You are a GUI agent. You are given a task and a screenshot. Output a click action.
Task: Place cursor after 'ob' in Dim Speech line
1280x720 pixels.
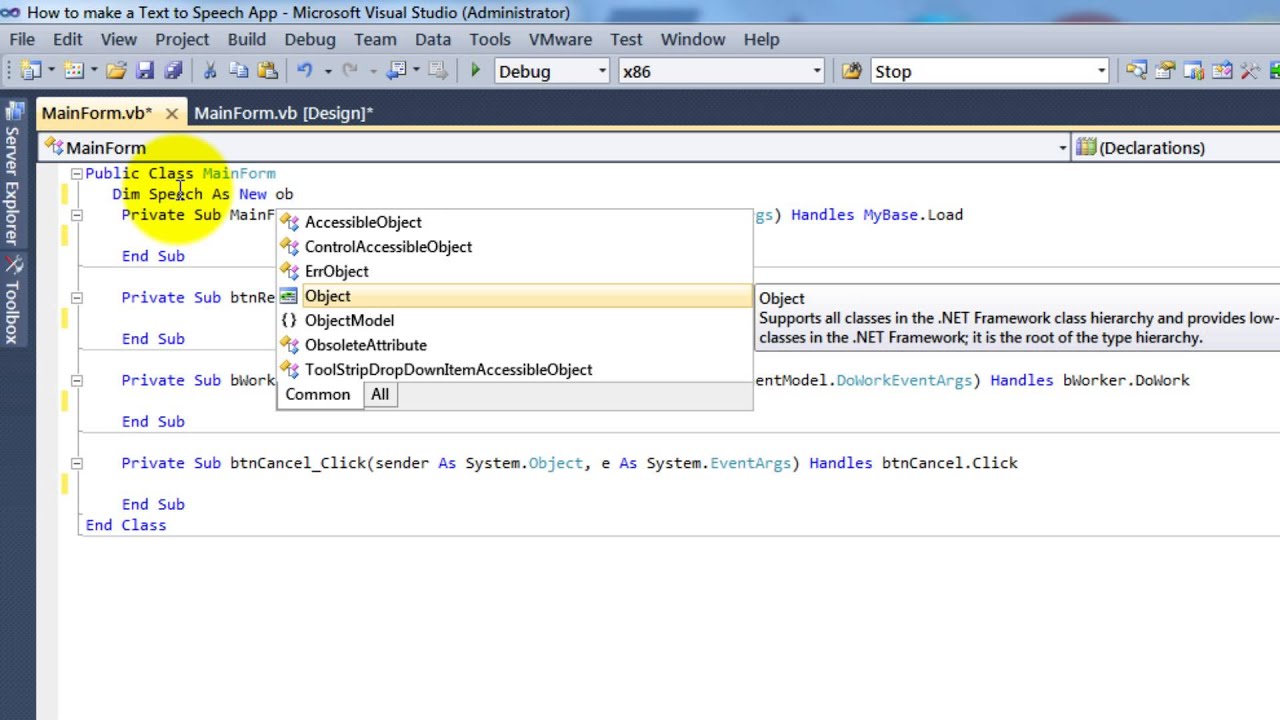(x=294, y=194)
